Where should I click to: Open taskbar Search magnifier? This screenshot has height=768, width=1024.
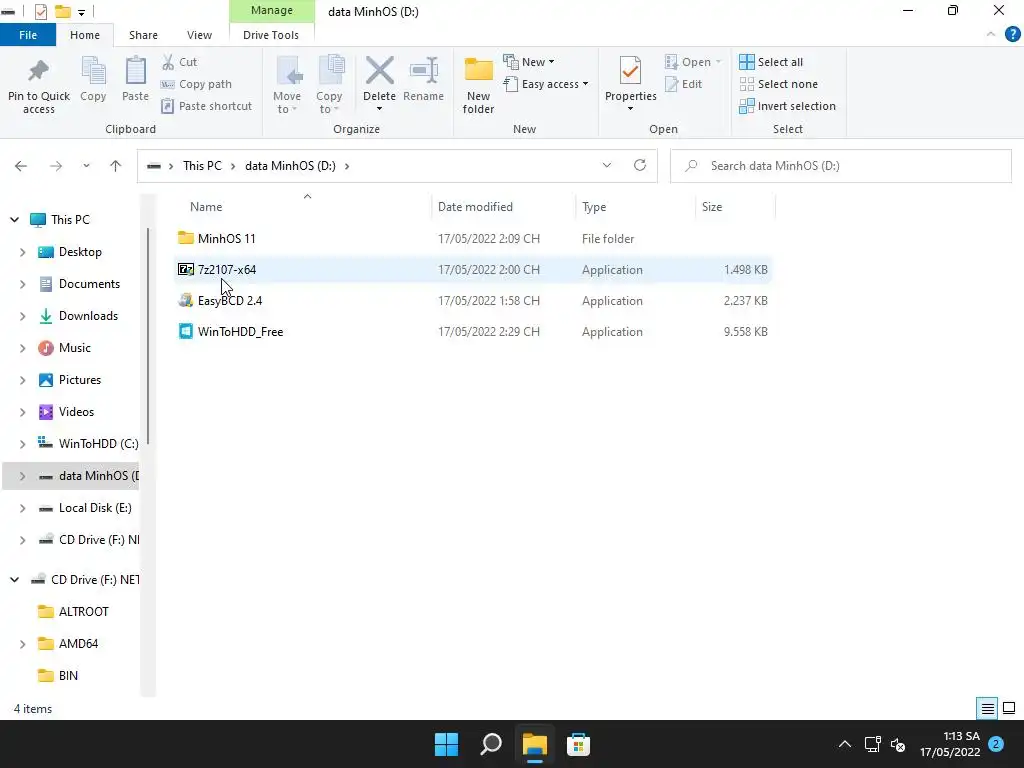pos(490,744)
